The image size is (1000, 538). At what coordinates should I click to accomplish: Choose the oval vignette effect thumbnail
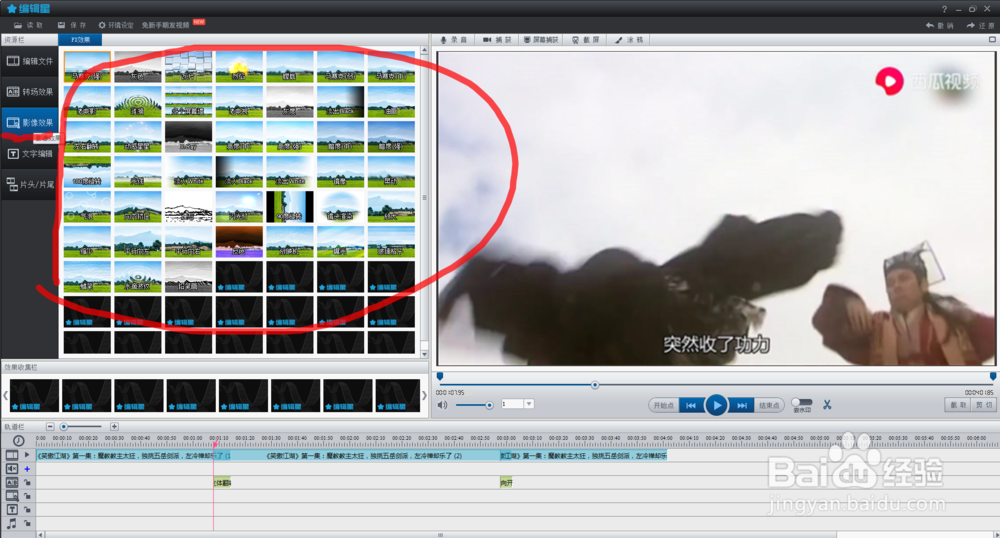(x=341, y=207)
